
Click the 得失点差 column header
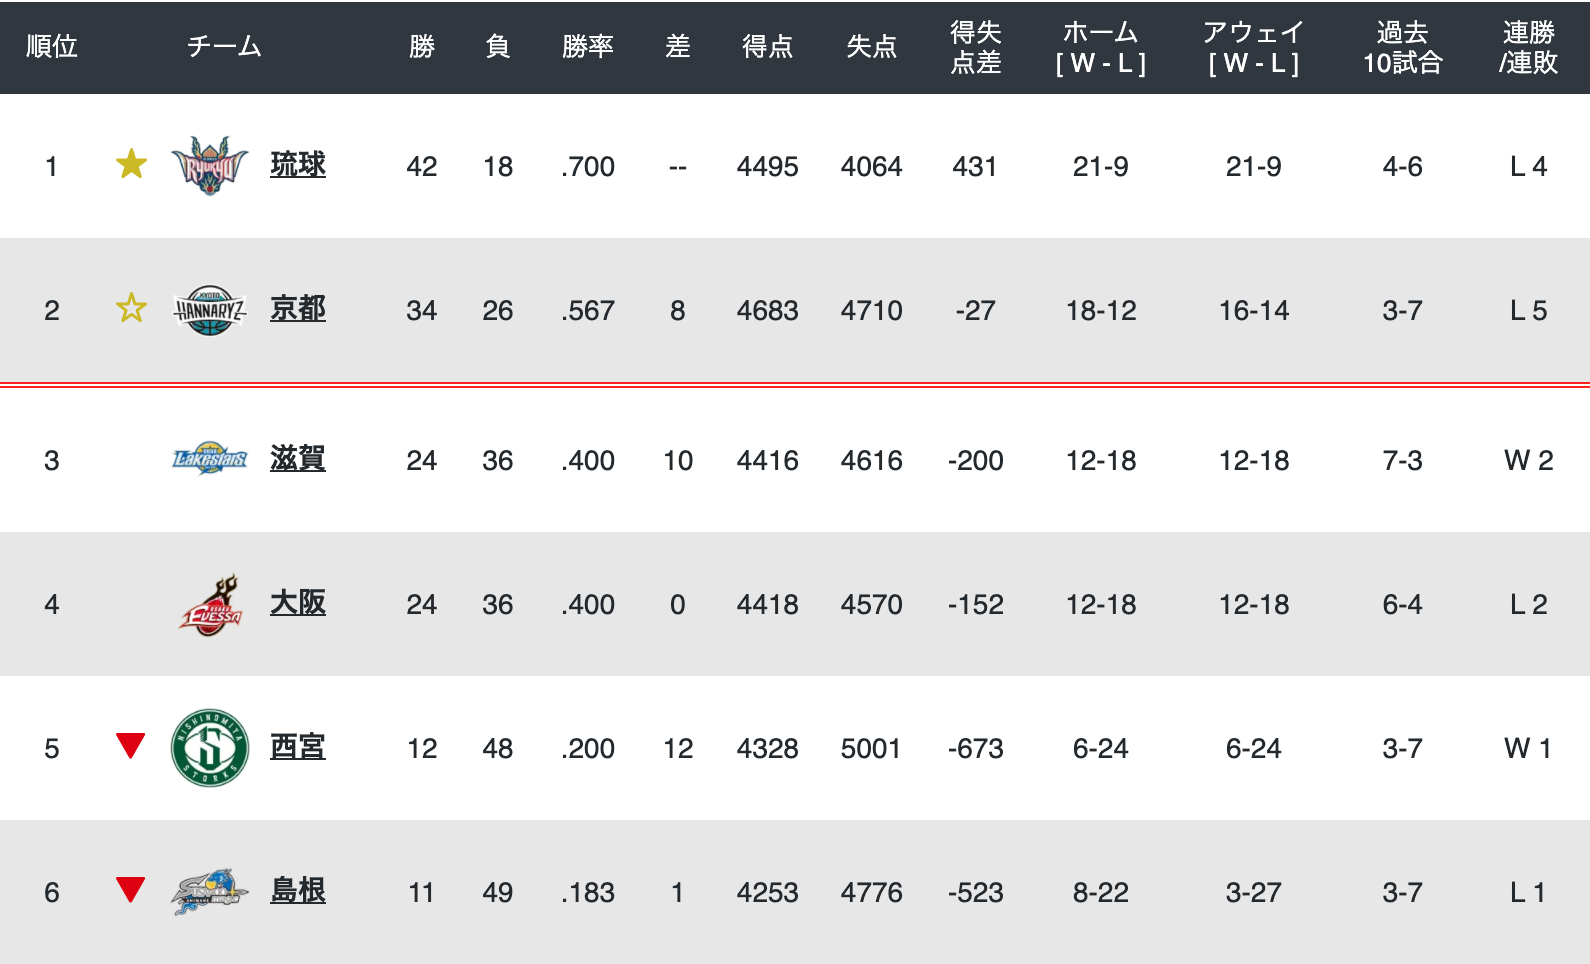(x=976, y=47)
